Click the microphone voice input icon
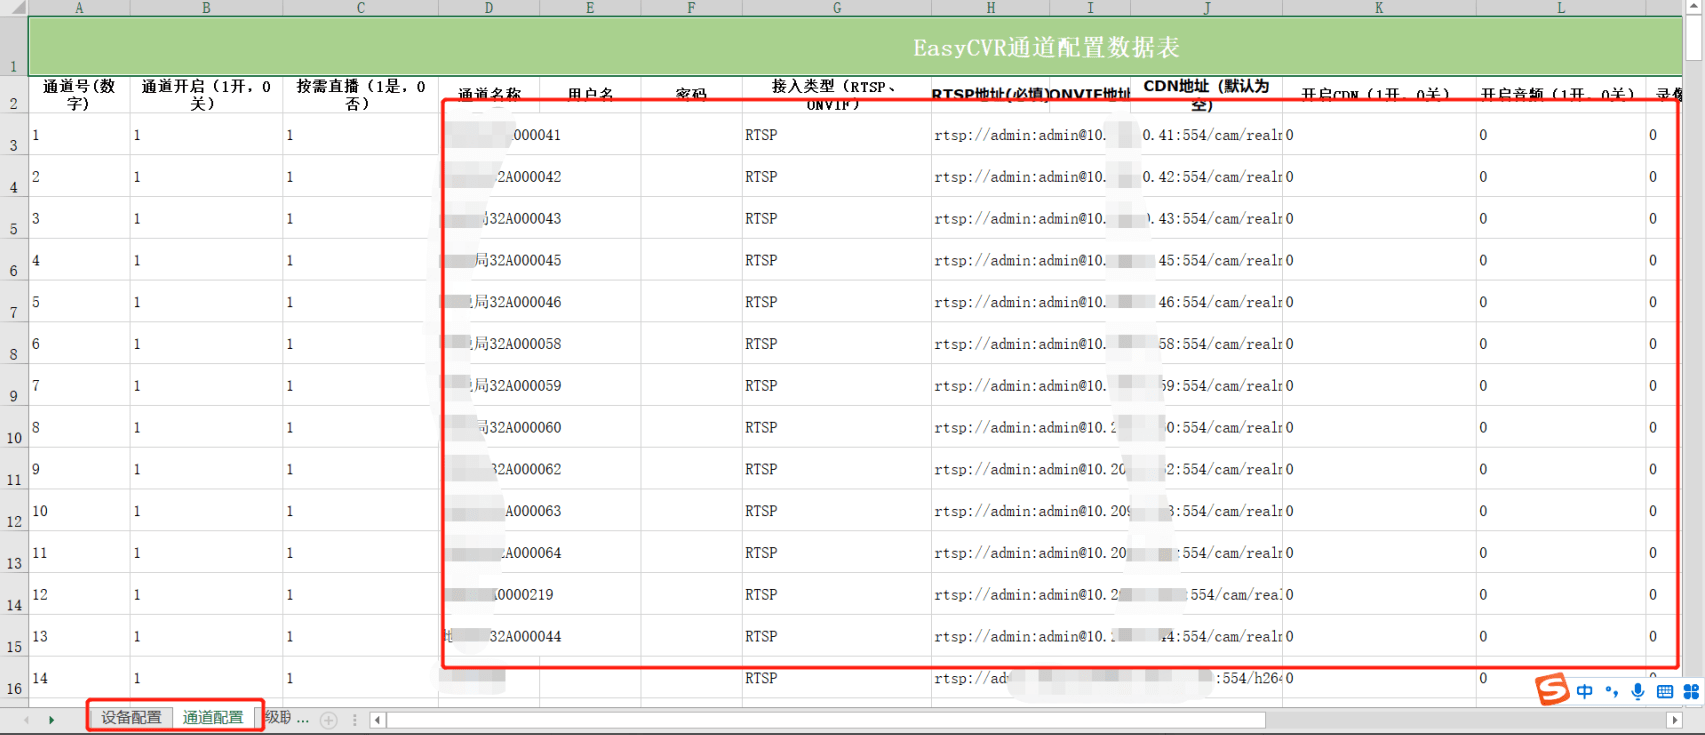This screenshot has width=1705, height=735. (x=1638, y=692)
